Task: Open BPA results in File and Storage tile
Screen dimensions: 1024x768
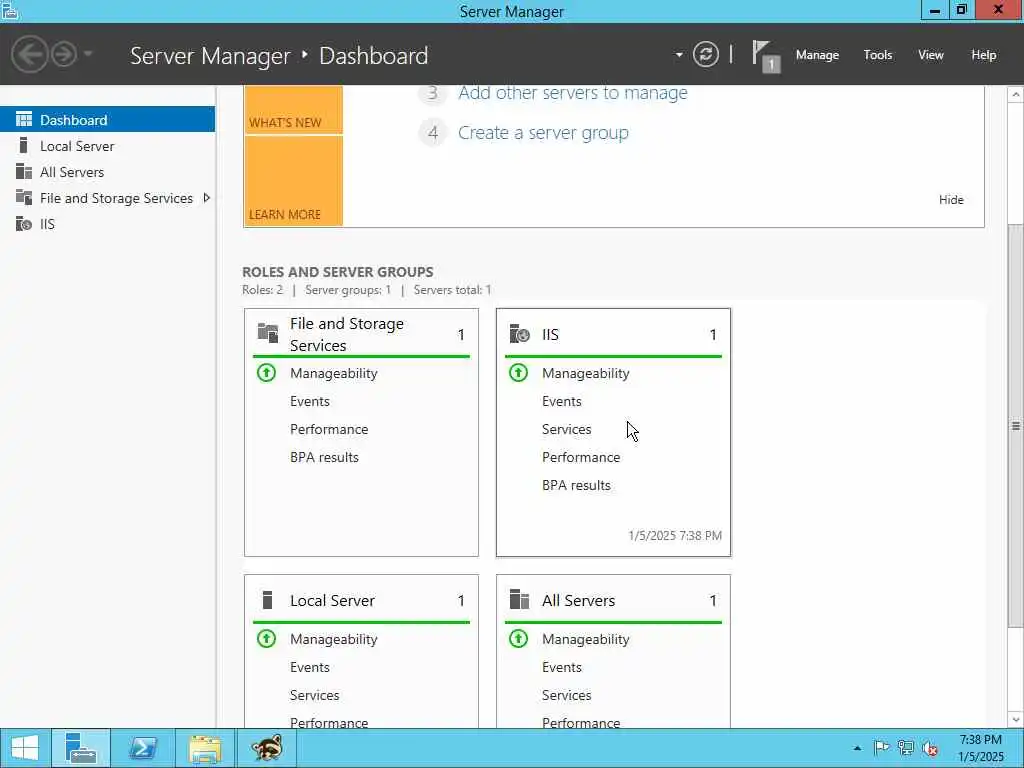Action: [x=324, y=458]
